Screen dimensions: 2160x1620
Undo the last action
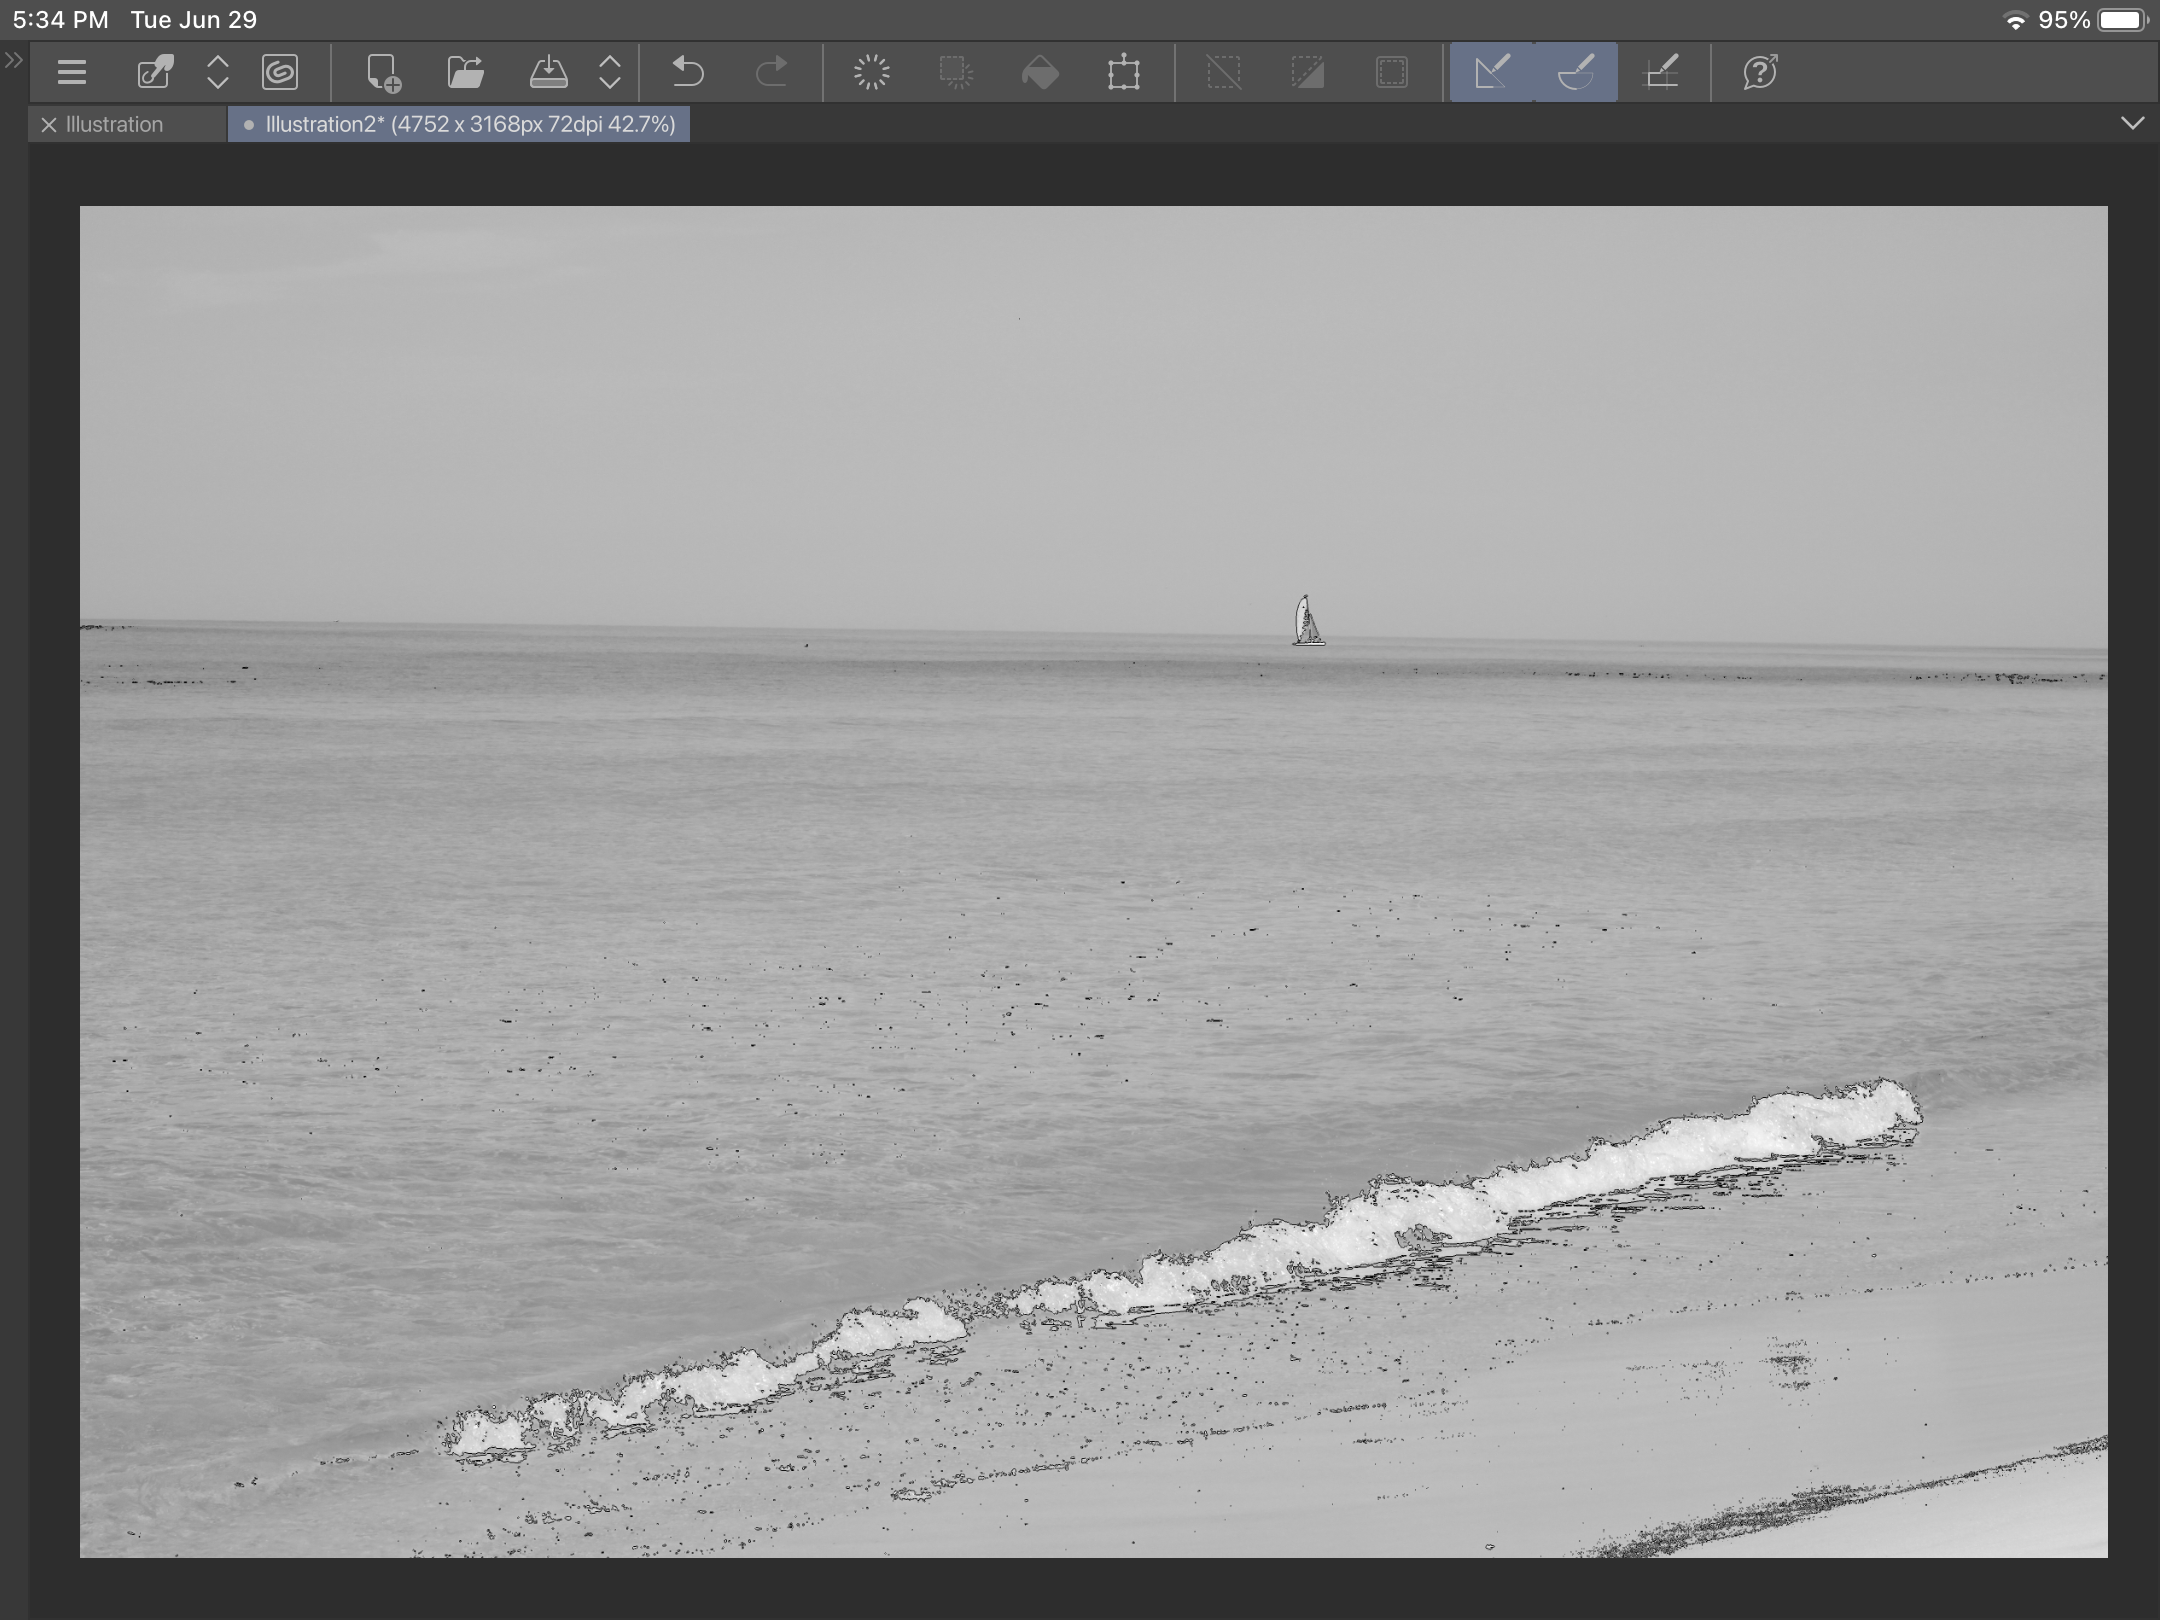(x=687, y=72)
